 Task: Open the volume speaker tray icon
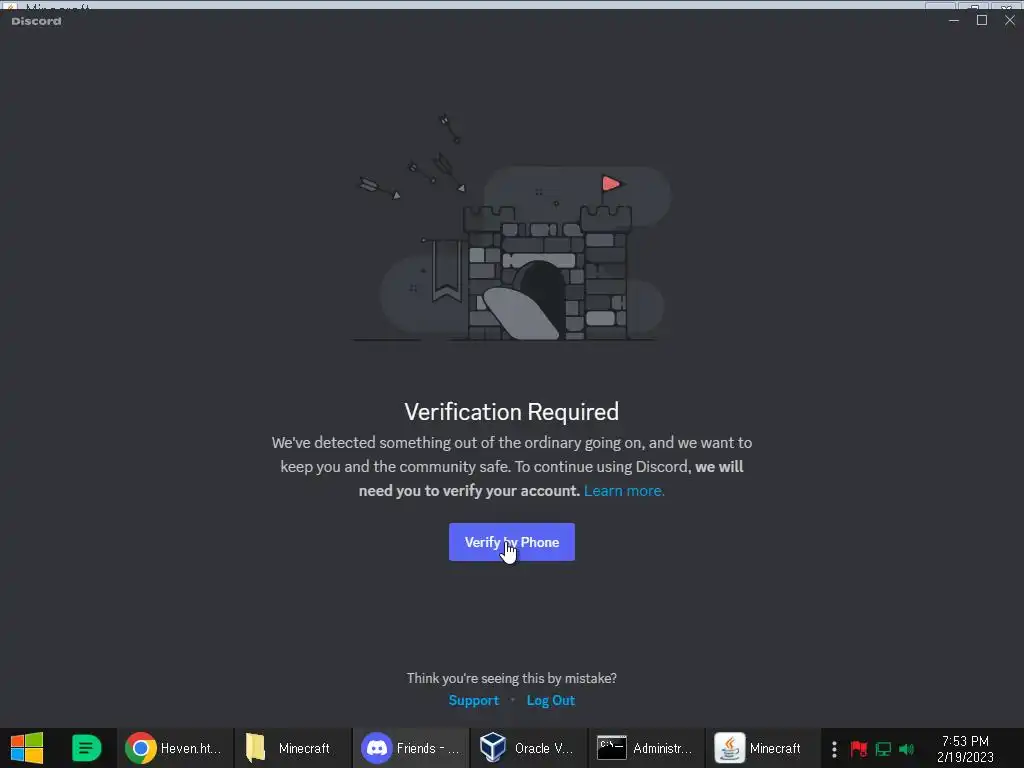(x=906, y=749)
